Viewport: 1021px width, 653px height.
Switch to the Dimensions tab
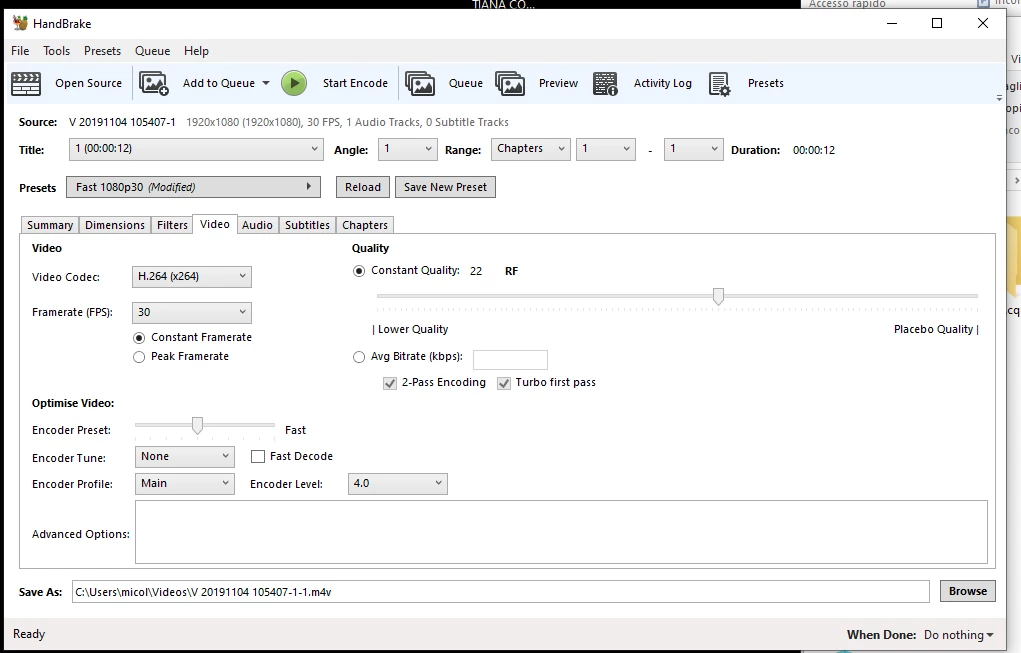coord(115,225)
